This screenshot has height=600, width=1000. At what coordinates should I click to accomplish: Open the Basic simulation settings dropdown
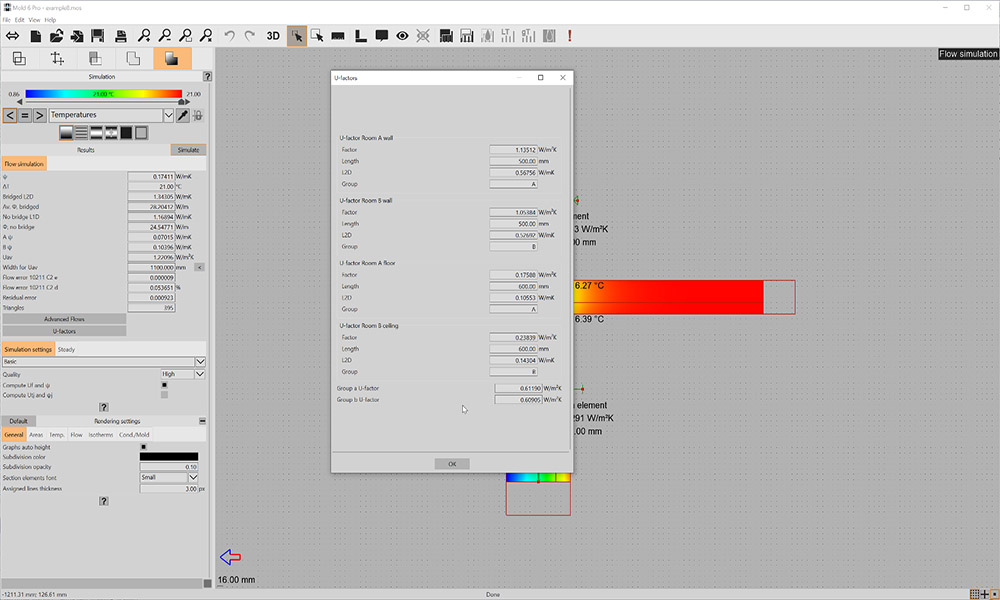click(x=200, y=362)
